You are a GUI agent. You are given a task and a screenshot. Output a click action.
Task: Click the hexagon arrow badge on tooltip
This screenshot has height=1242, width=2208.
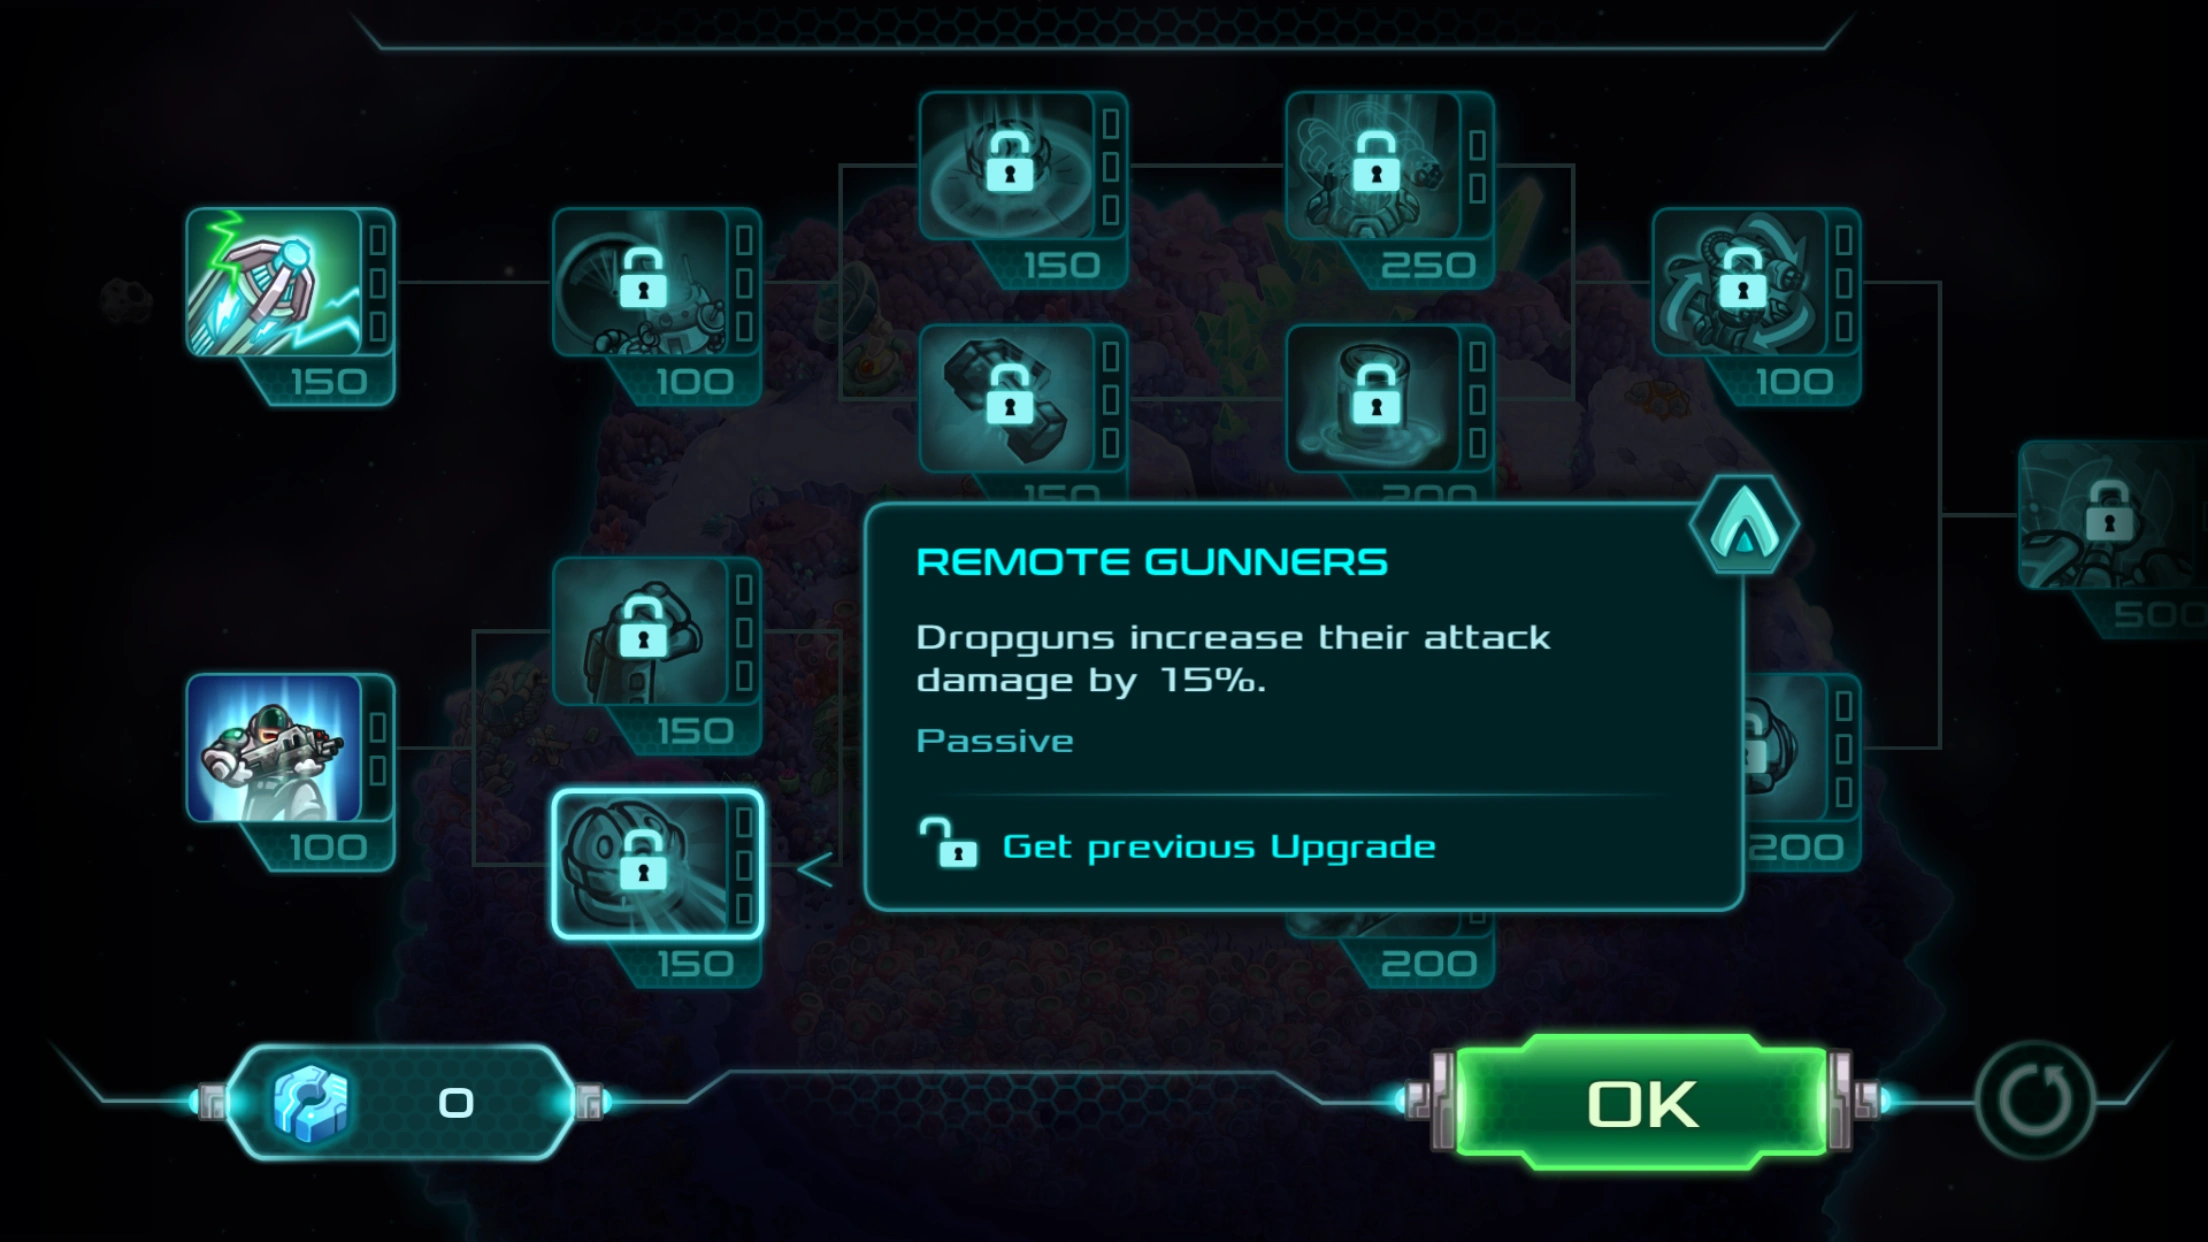click(x=1745, y=525)
